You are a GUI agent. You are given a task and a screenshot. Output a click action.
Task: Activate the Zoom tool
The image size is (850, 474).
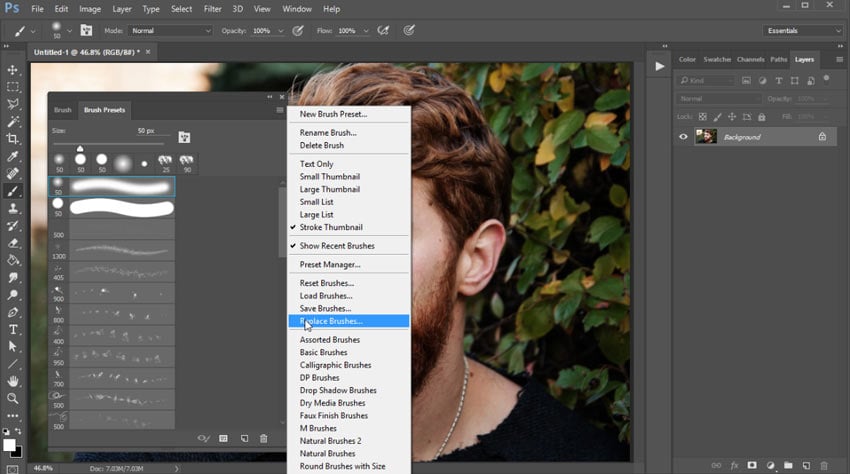tap(14, 398)
